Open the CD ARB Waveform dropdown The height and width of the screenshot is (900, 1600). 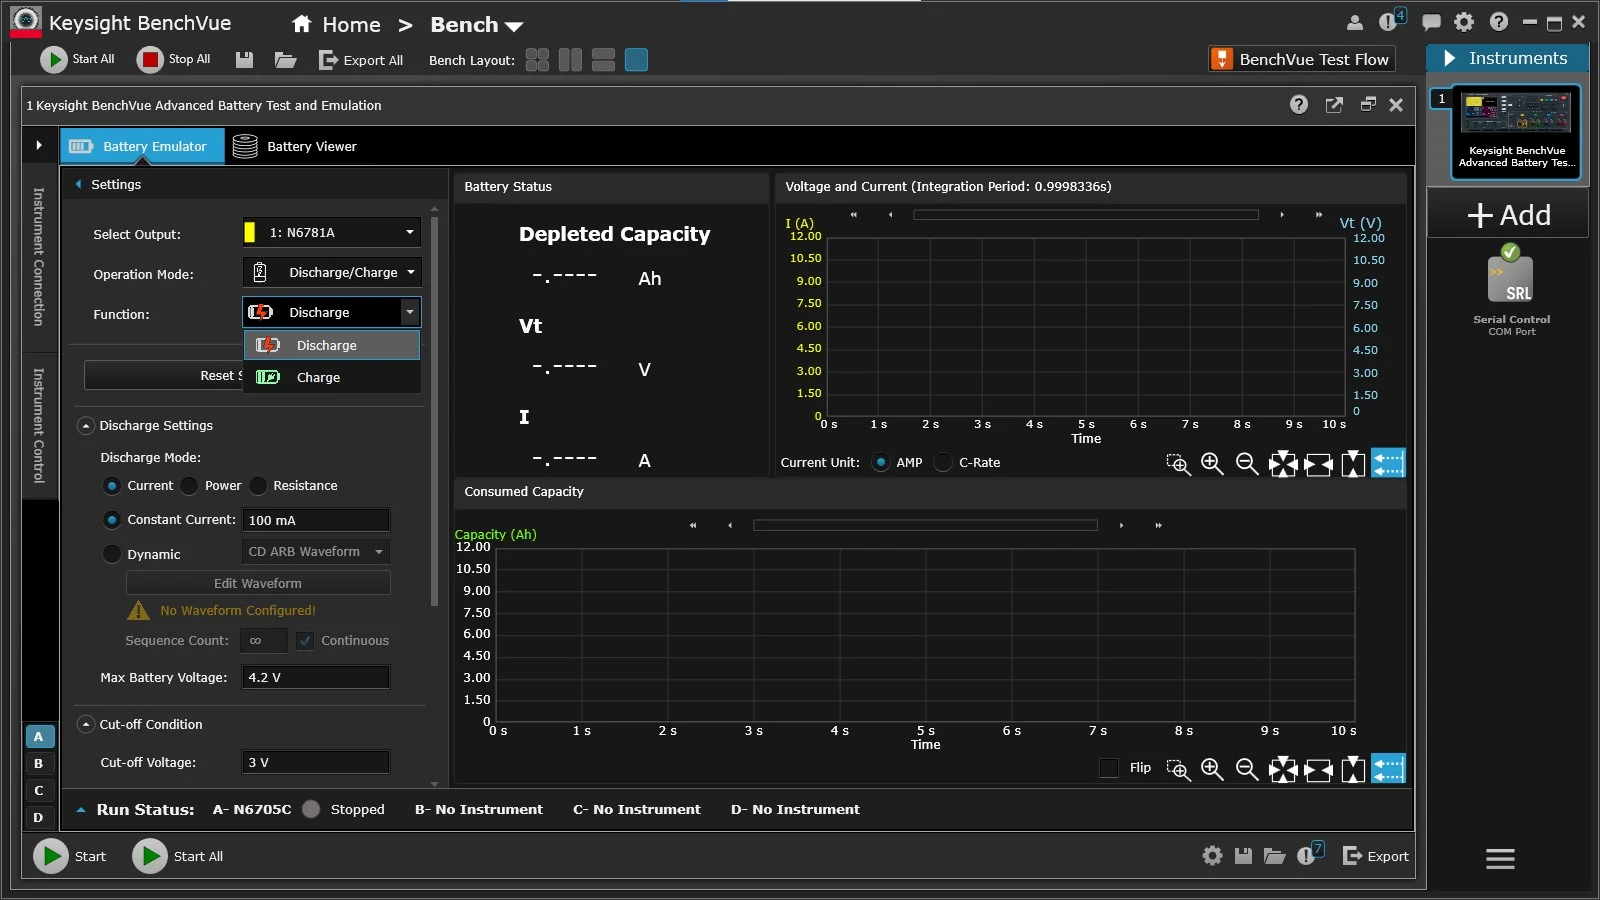[315, 552]
